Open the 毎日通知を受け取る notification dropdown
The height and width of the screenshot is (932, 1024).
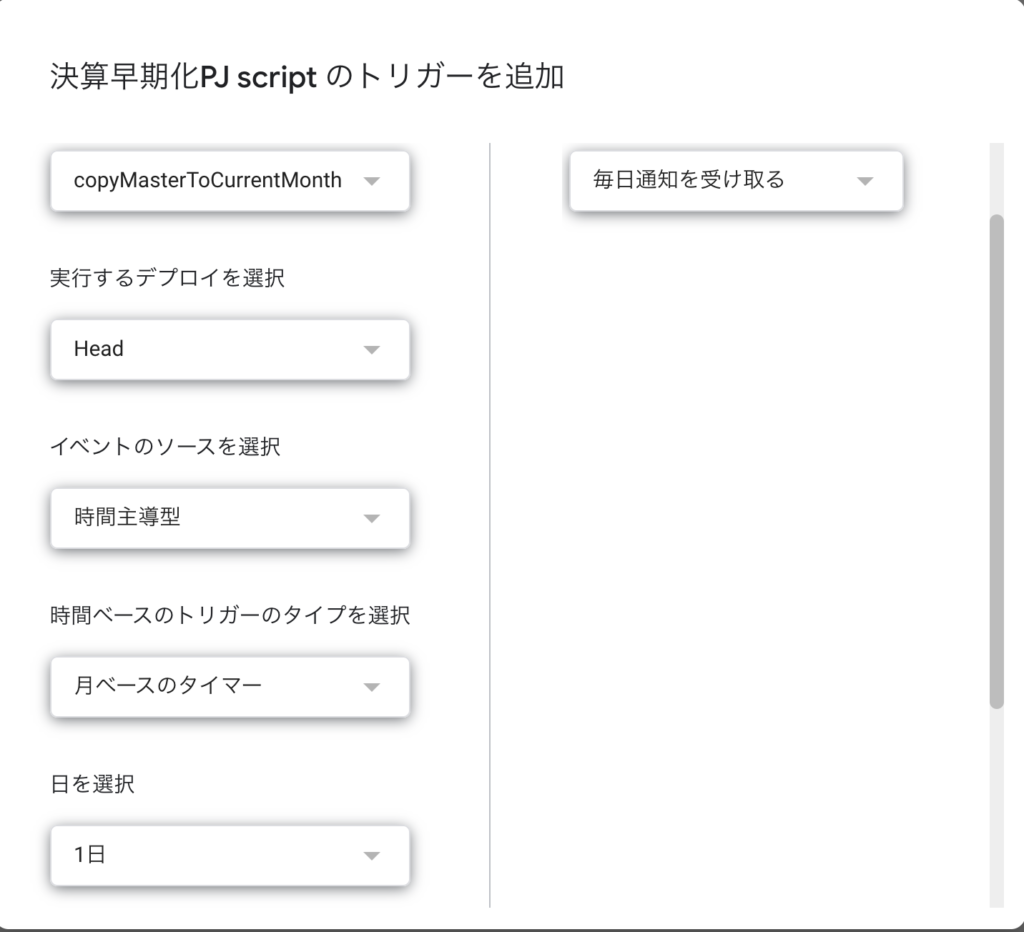coord(736,181)
